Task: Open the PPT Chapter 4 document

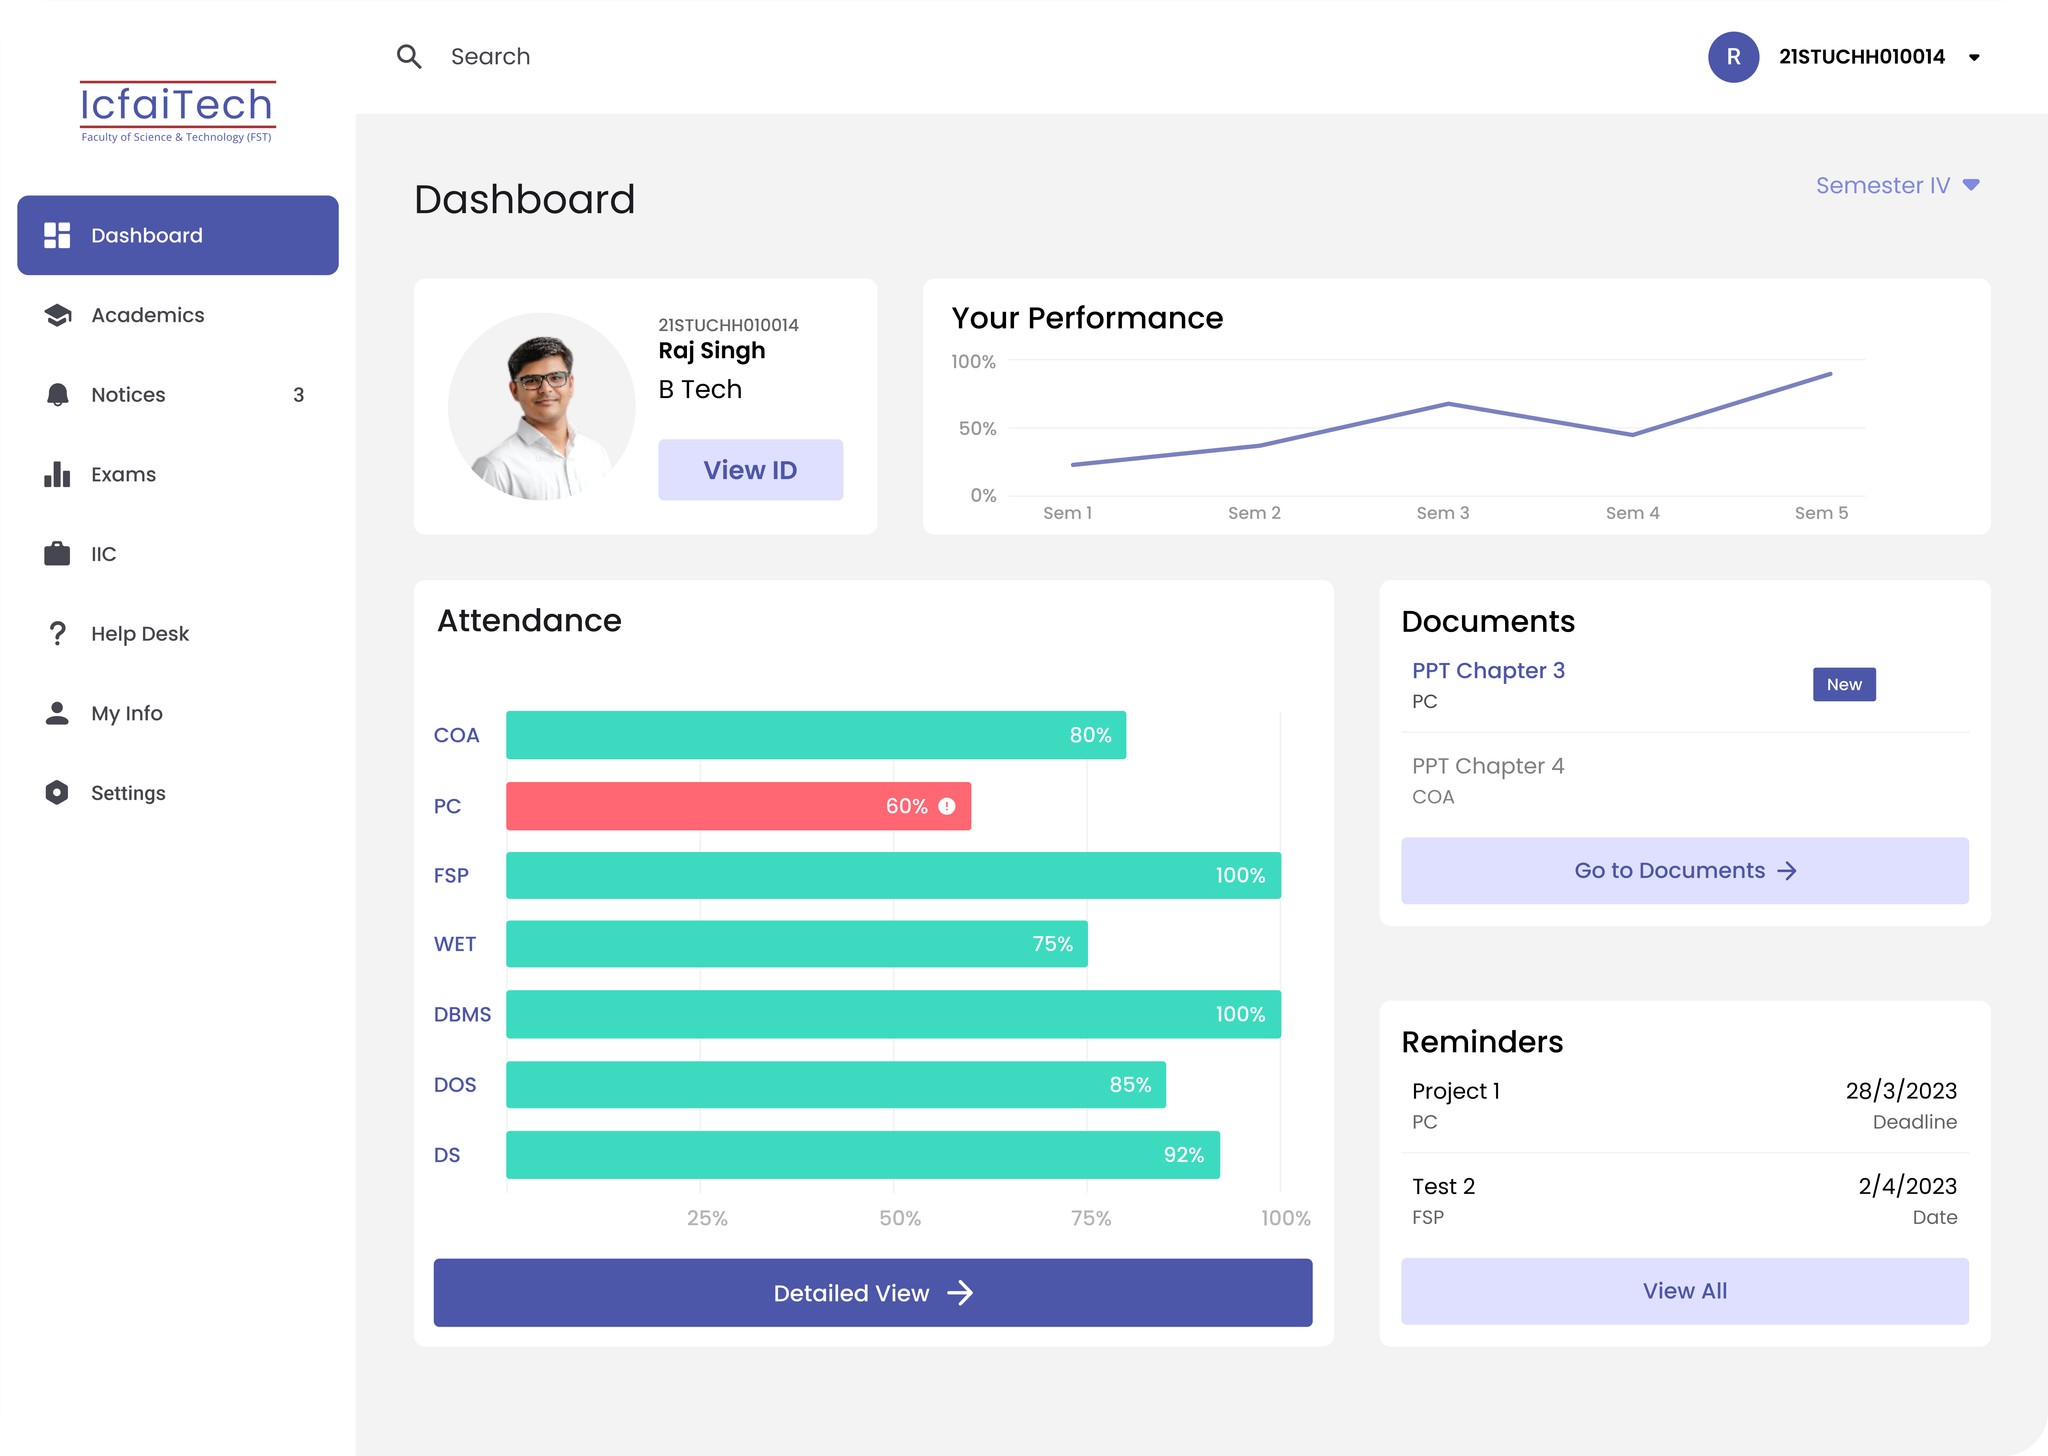Action: pyautogui.click(x=1488, y=766)
